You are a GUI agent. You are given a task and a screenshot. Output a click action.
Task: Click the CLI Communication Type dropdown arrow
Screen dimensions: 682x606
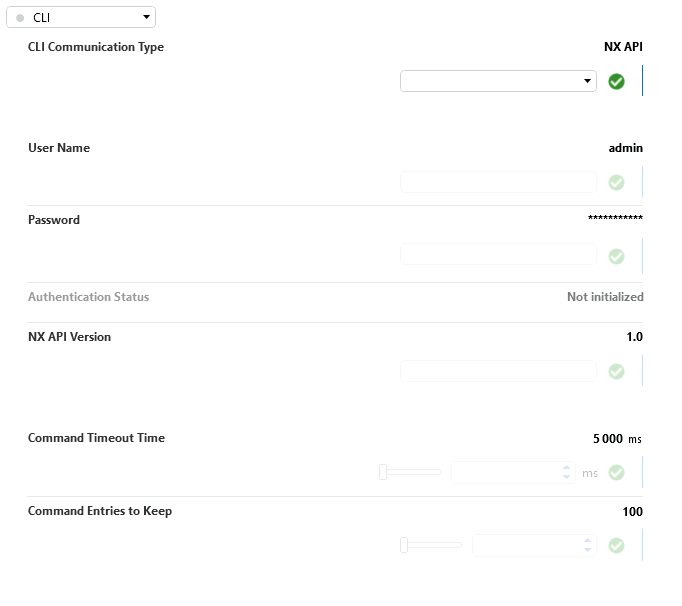(587, 81)
